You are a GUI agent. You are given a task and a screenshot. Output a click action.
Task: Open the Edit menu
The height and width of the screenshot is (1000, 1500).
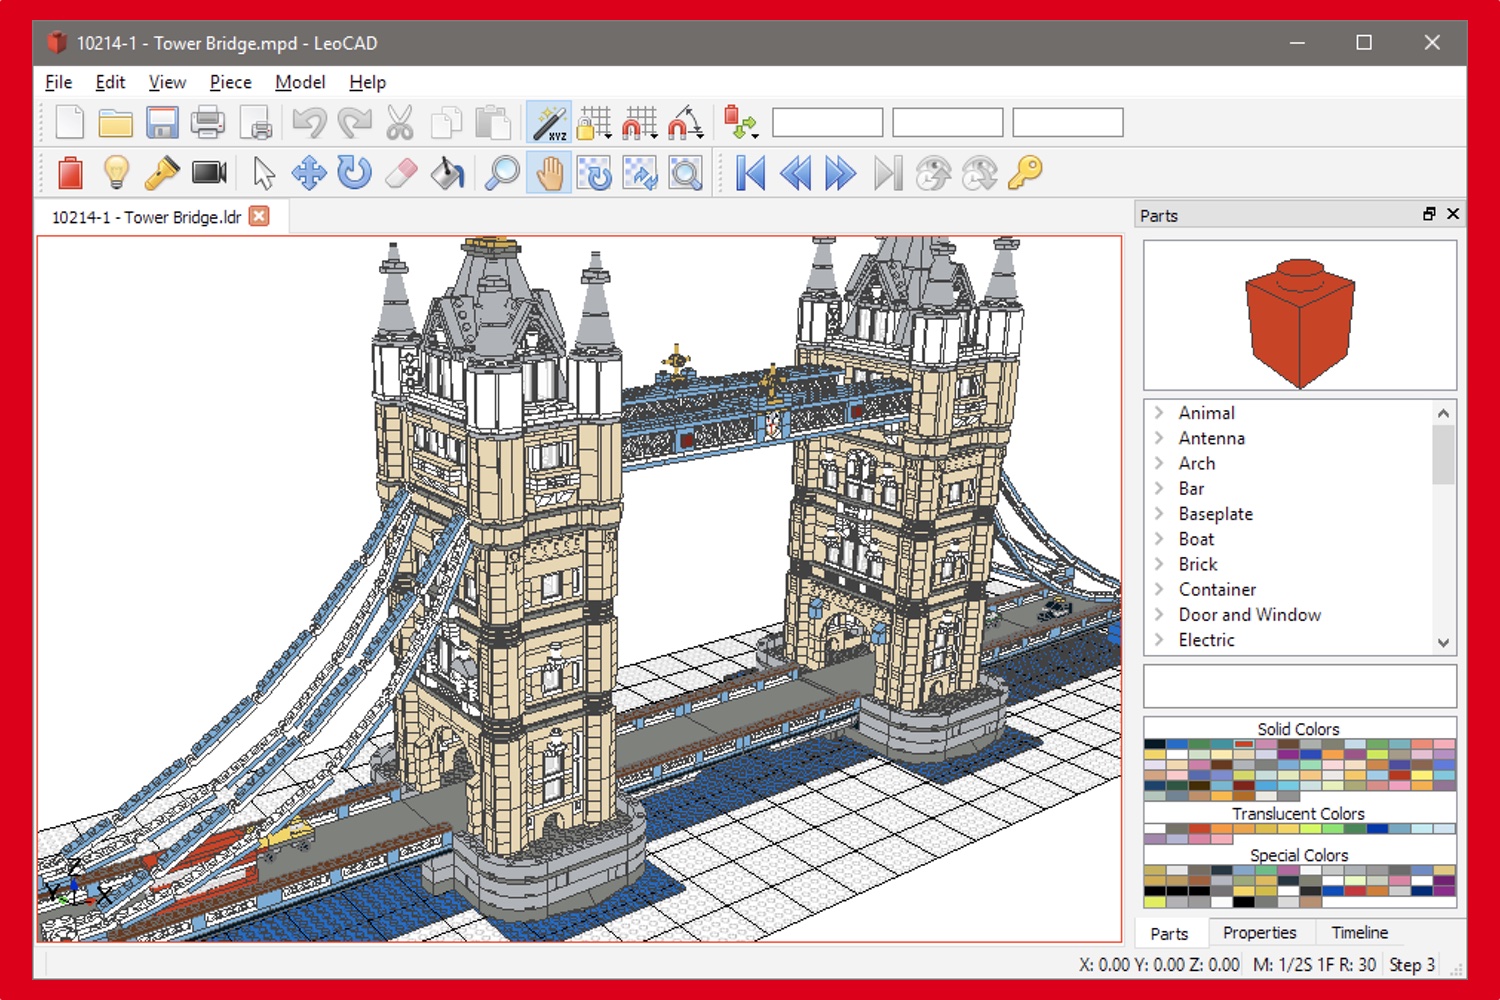pos(110,82)
